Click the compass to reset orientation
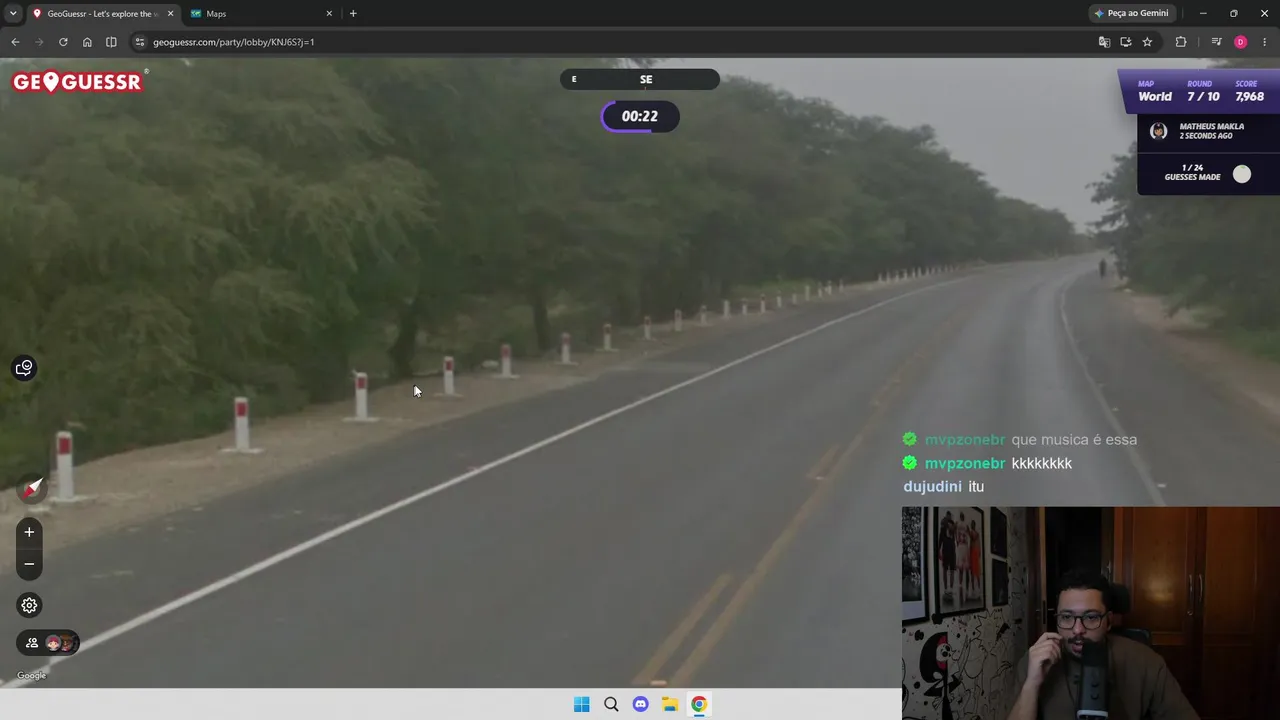 pos(33,488)
